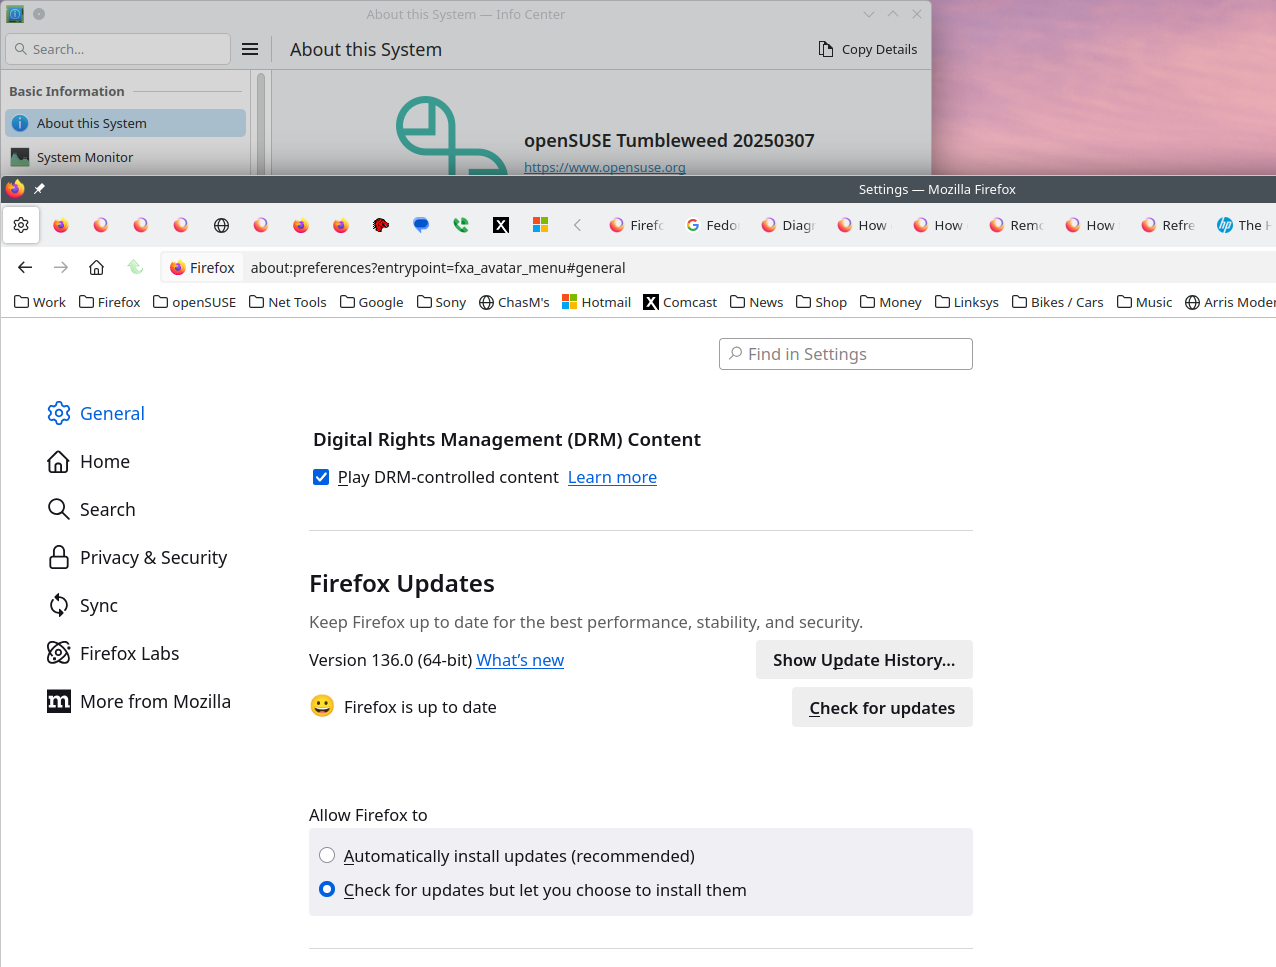Viewport: 1276px width, 967px height.
Task: Open Privacy & Security settings
Action: [x=137, y=557]
